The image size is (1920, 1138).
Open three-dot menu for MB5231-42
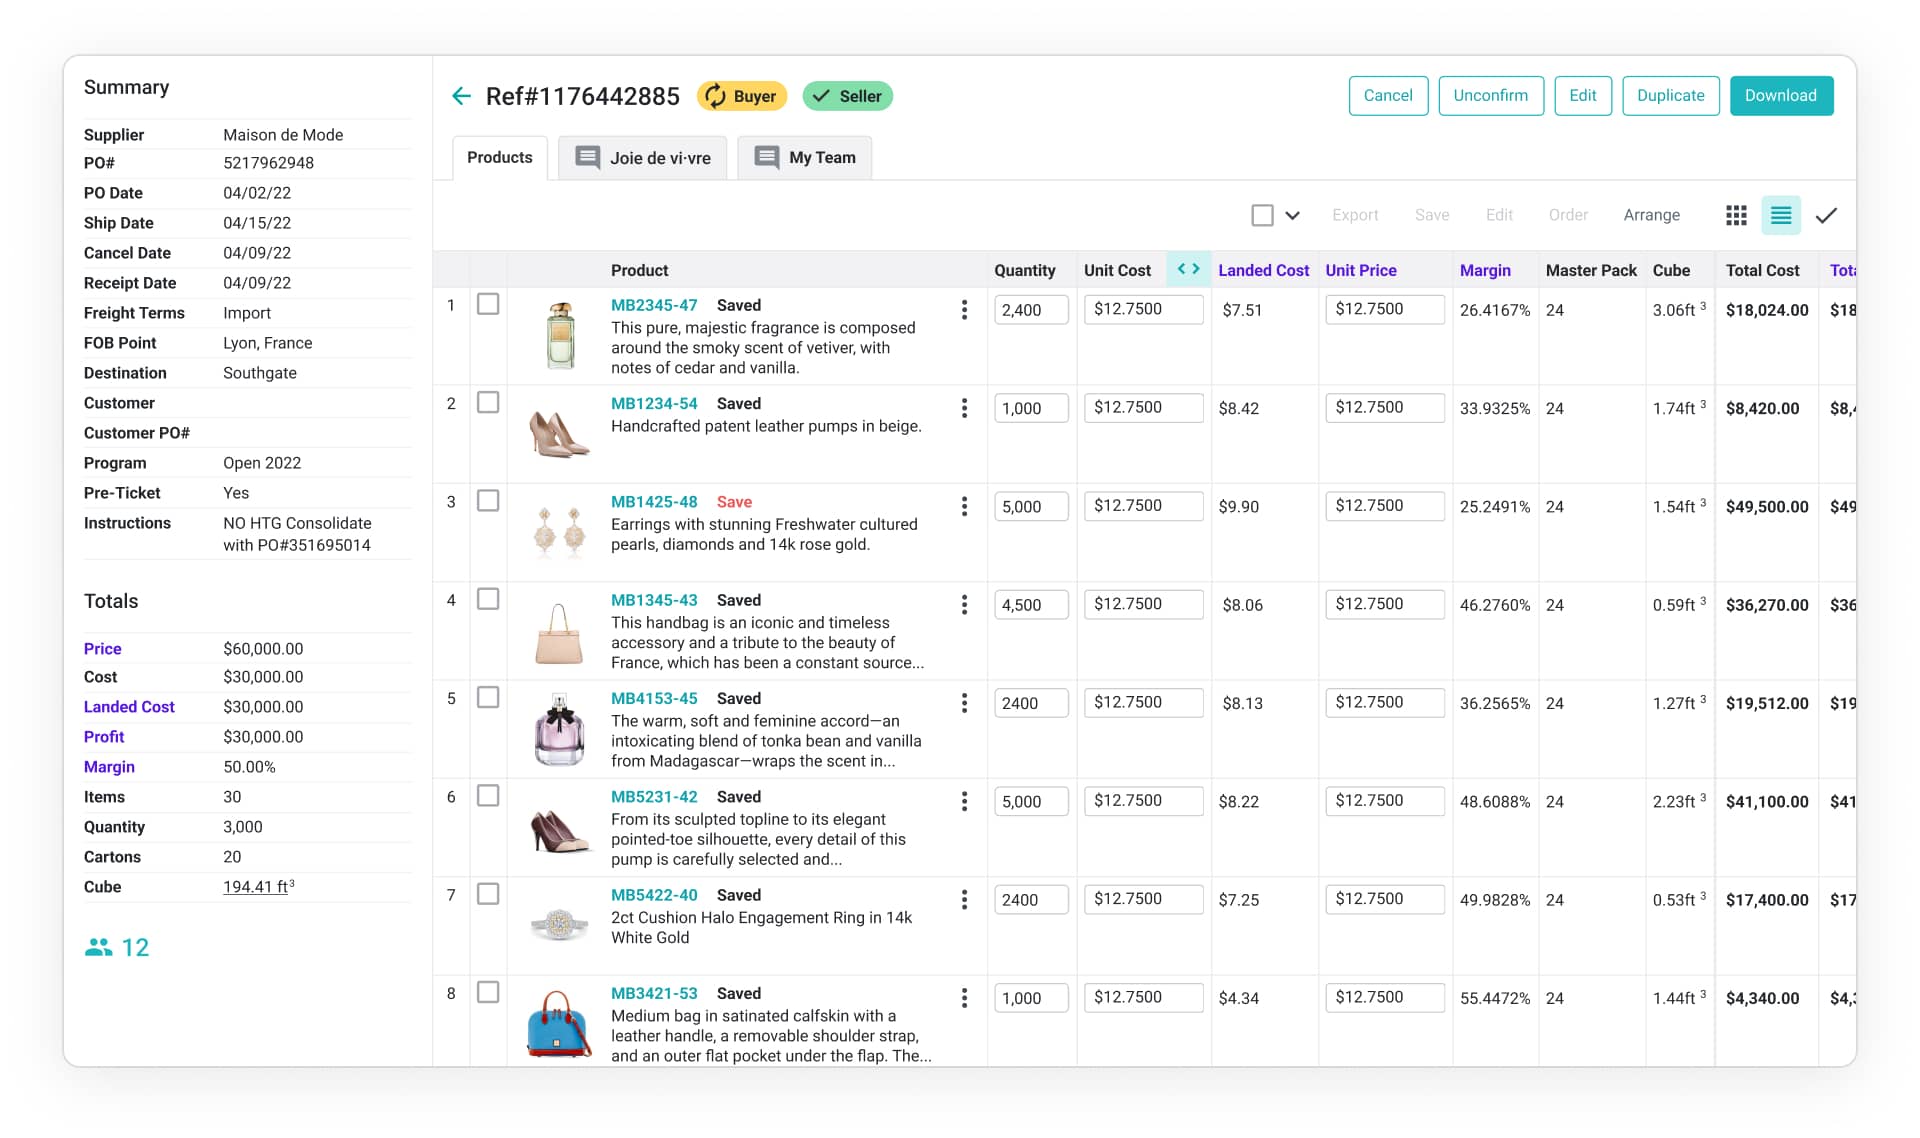(x=964, y=801)
